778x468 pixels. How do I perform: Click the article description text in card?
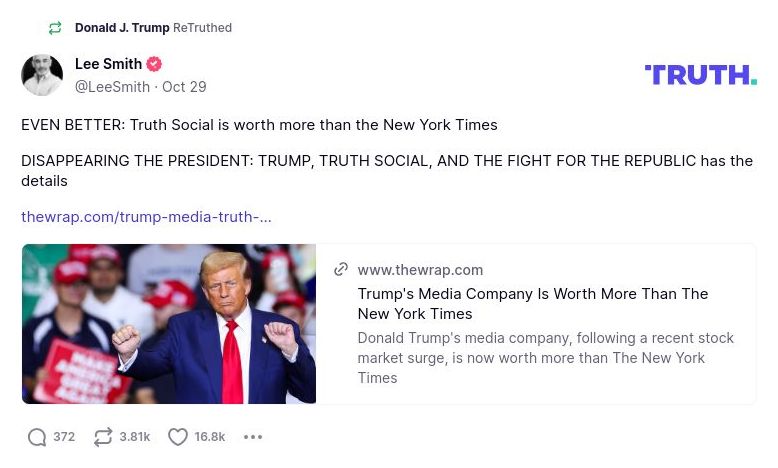click(x=545, y=358)
